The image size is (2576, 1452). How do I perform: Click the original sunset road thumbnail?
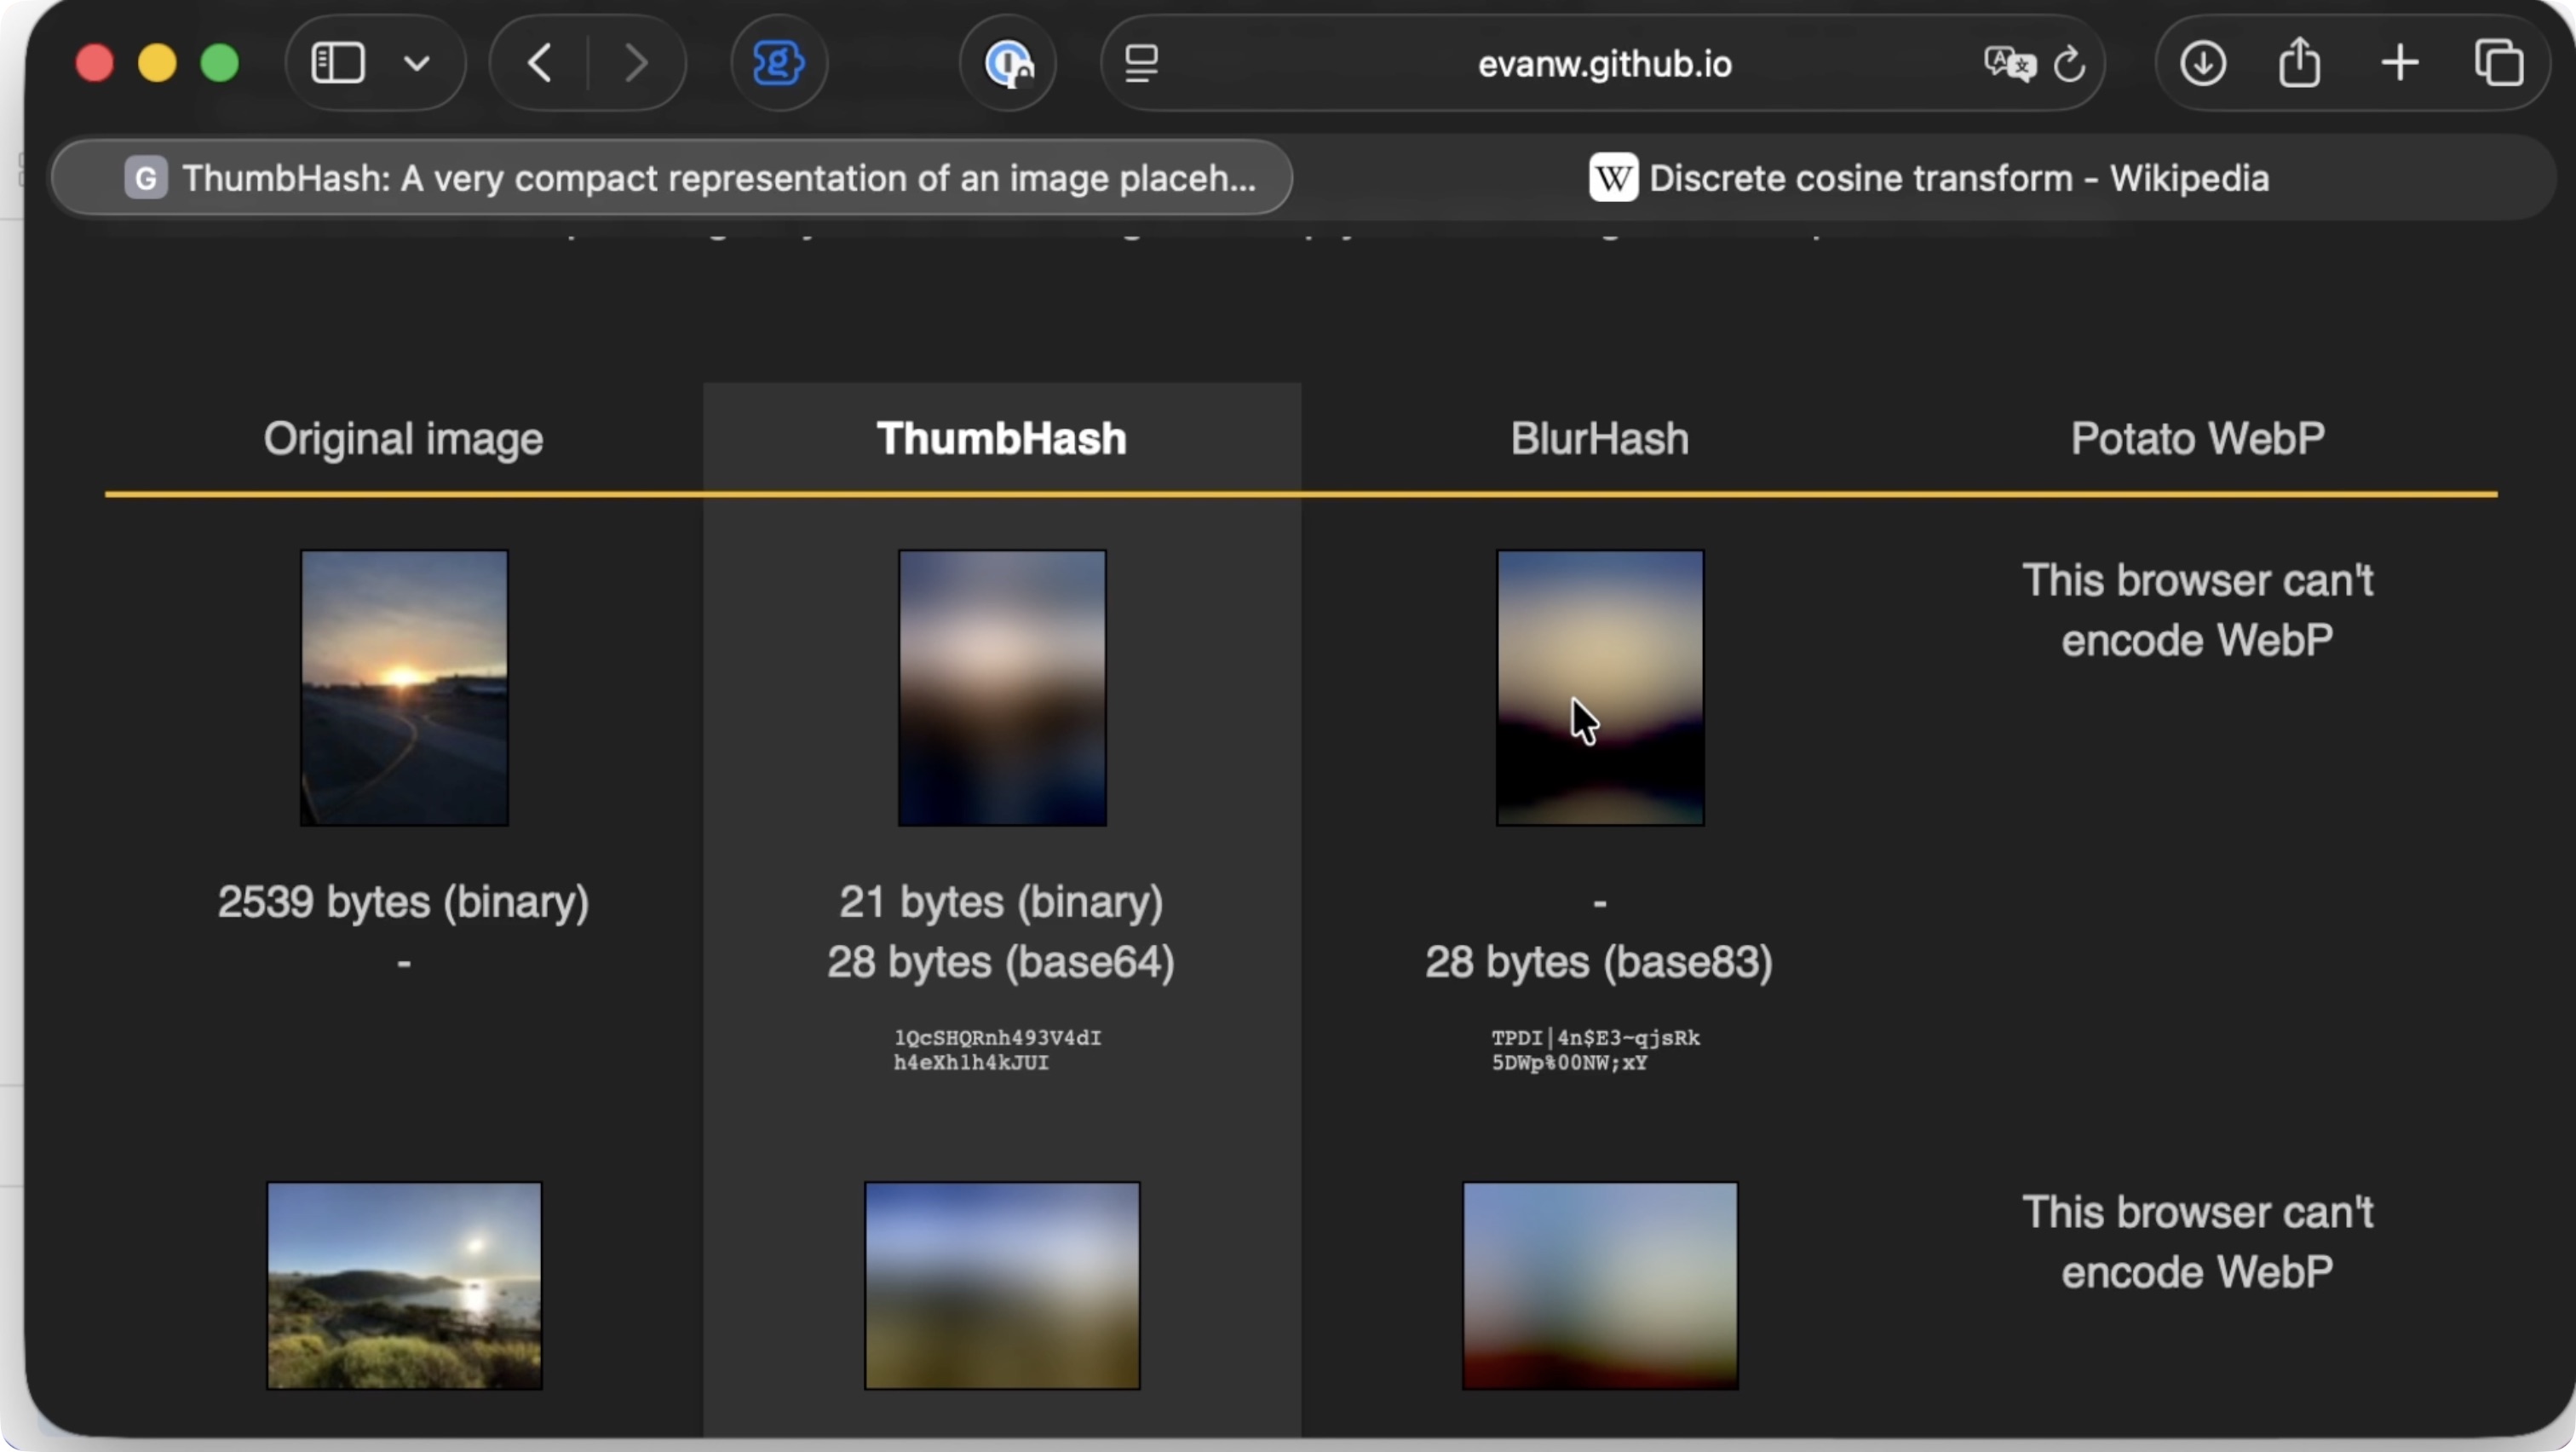tap(404, 688)
